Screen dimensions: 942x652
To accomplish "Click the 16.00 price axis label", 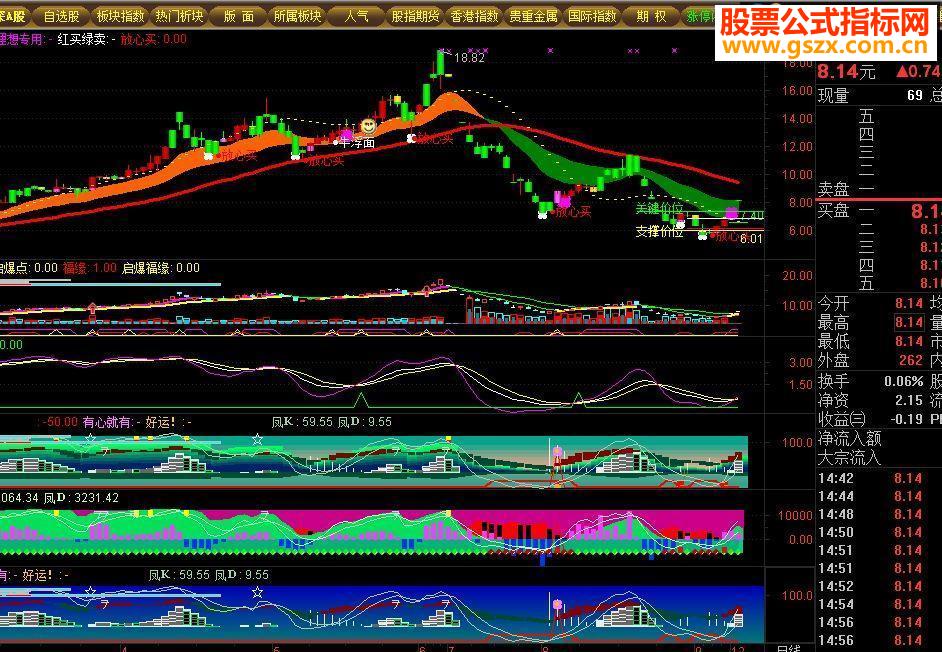I will (797, 91).
